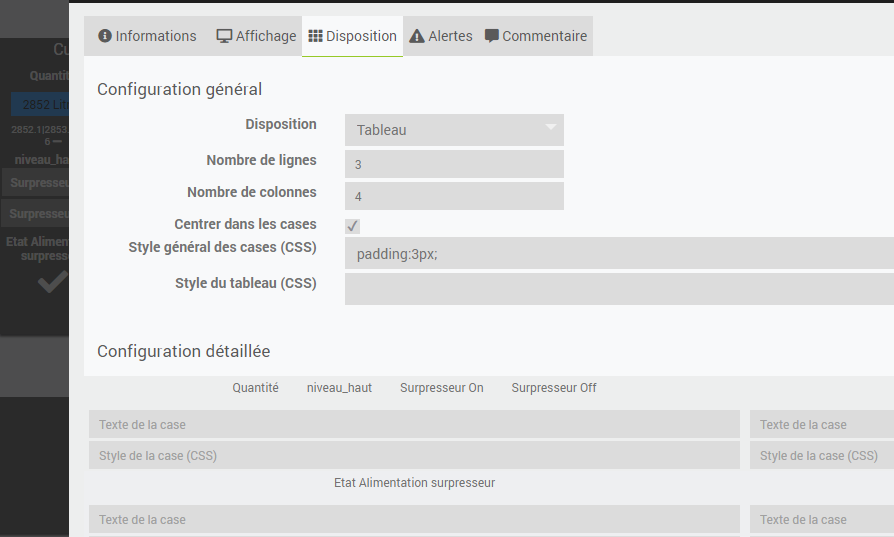Viewport: 894px width, 537px height.
Task: Click the Configuration détaillée heading
Action: 184,351
